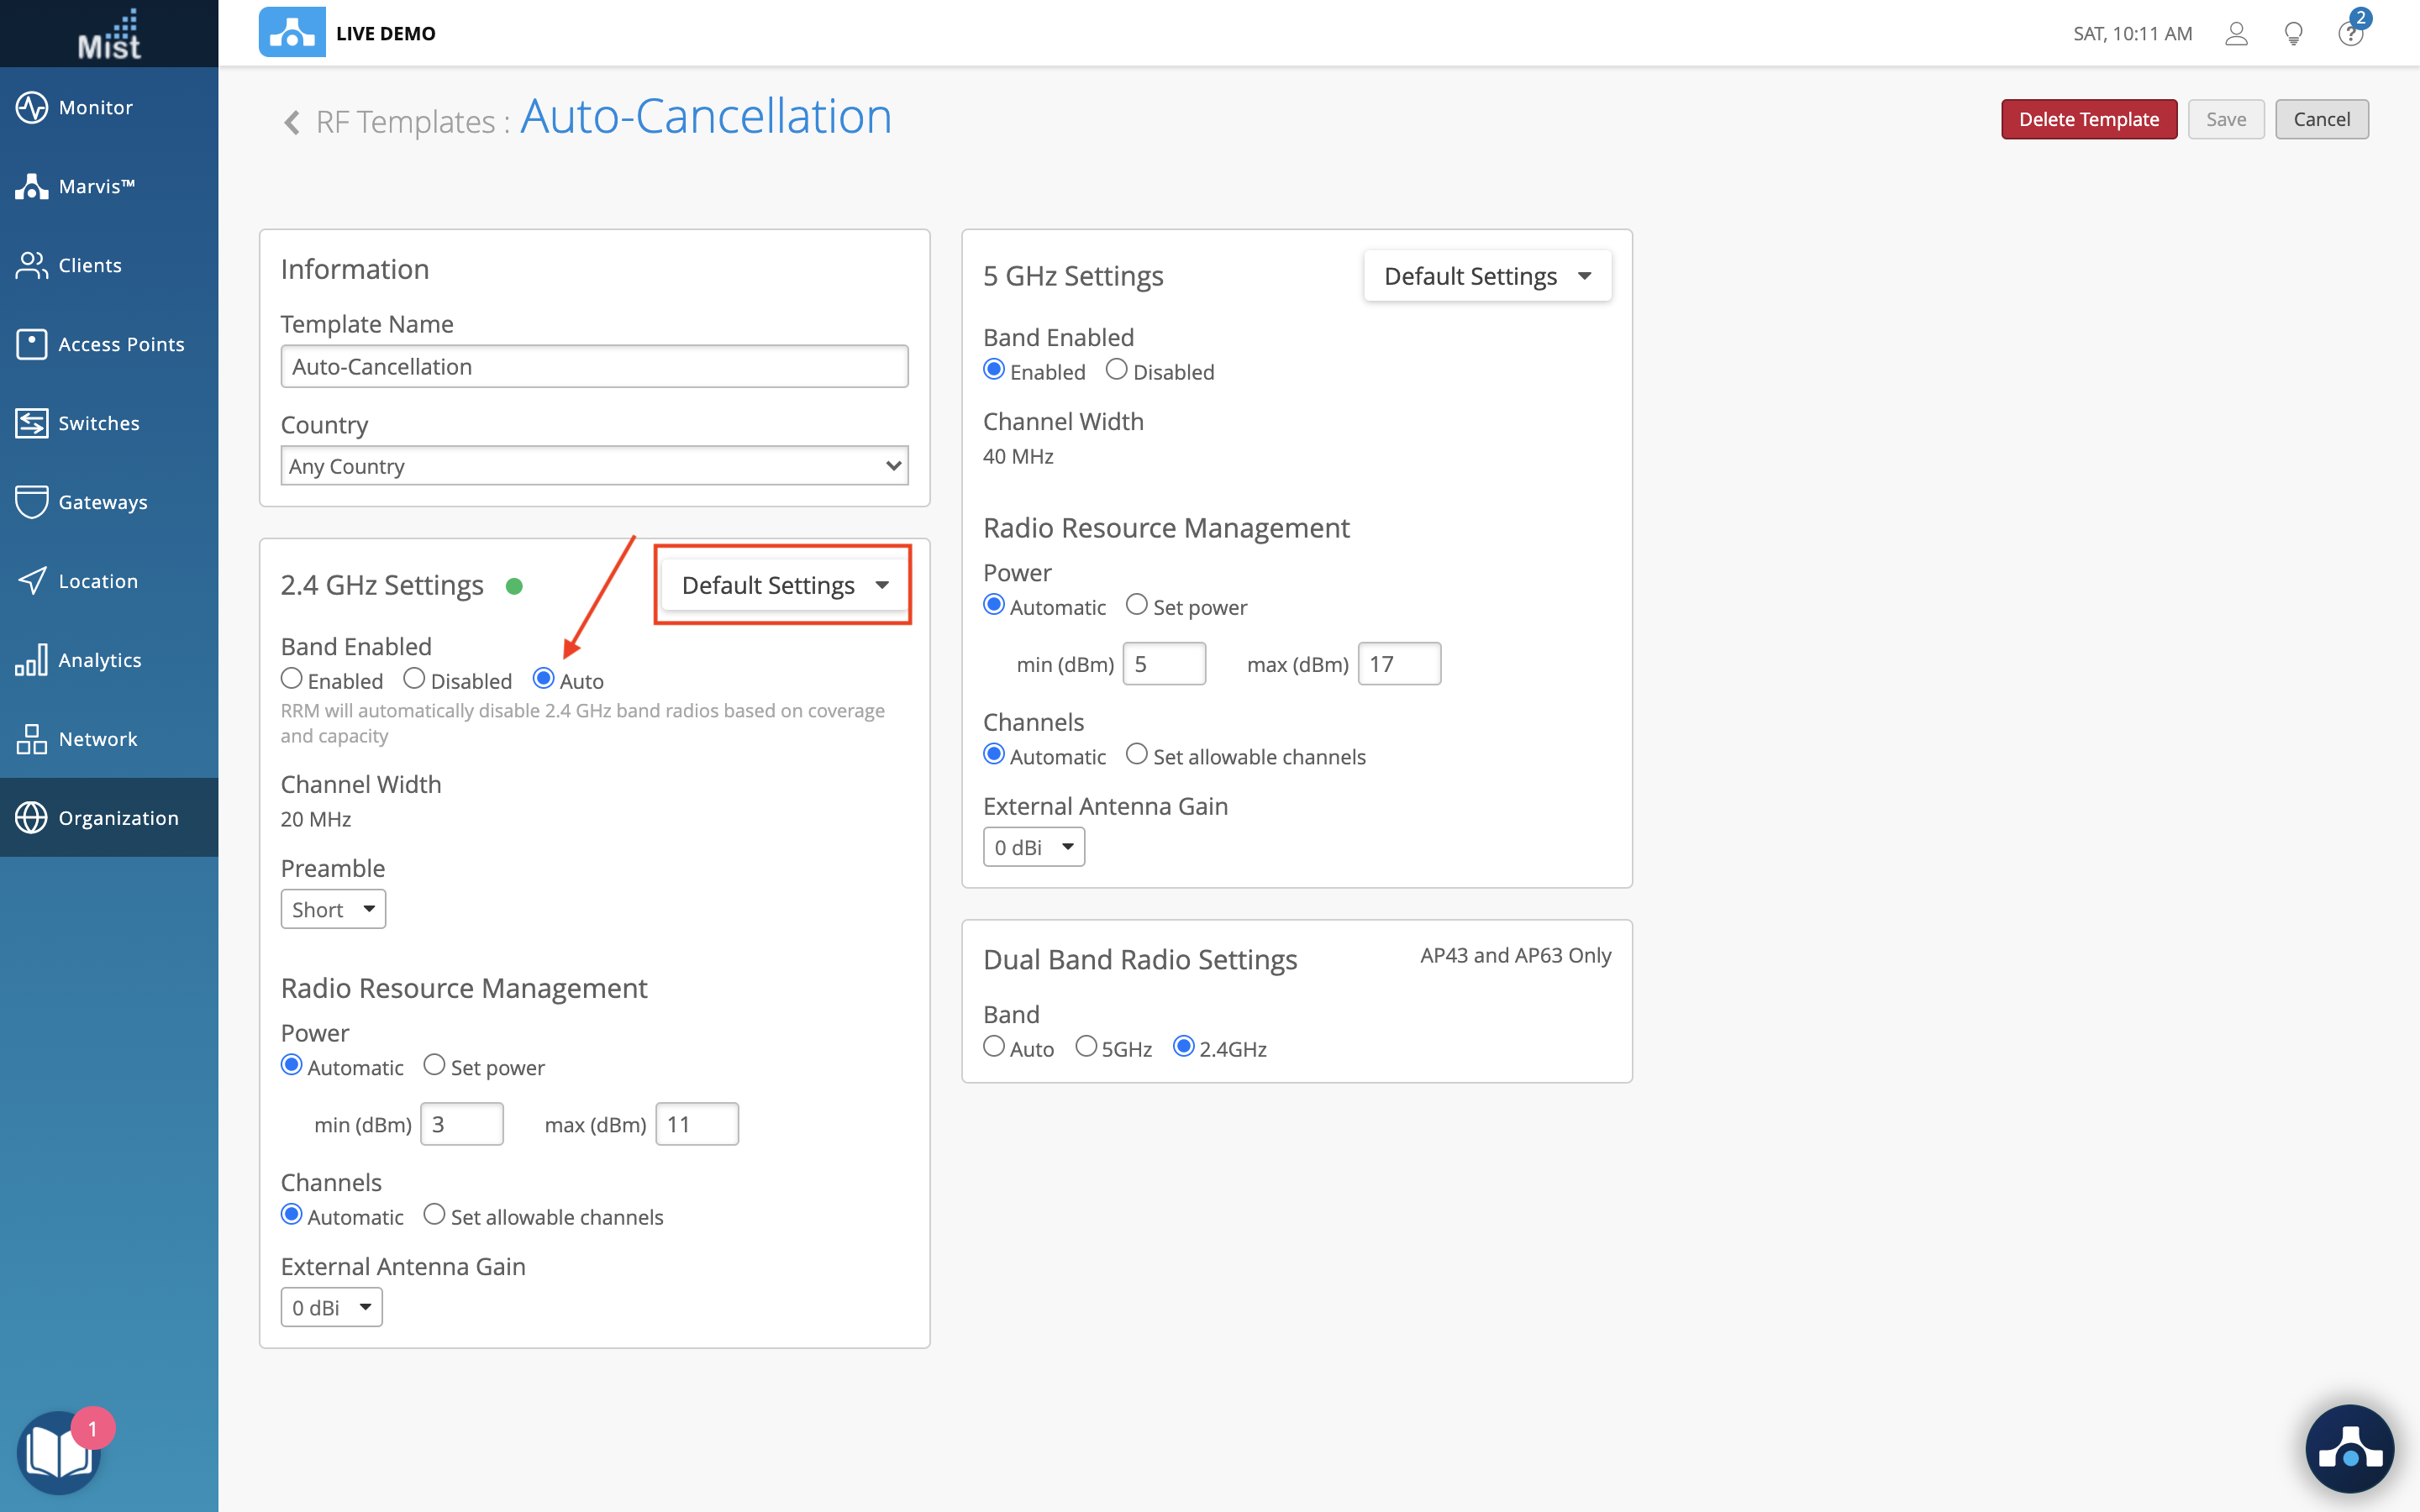
Task: Click the Delete Template button
Action: tap(2088, 119)
